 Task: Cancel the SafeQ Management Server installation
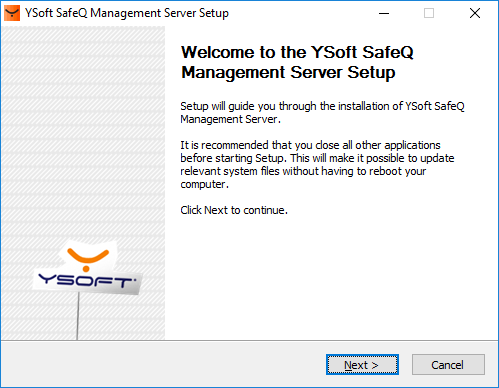tap(448, 365)
